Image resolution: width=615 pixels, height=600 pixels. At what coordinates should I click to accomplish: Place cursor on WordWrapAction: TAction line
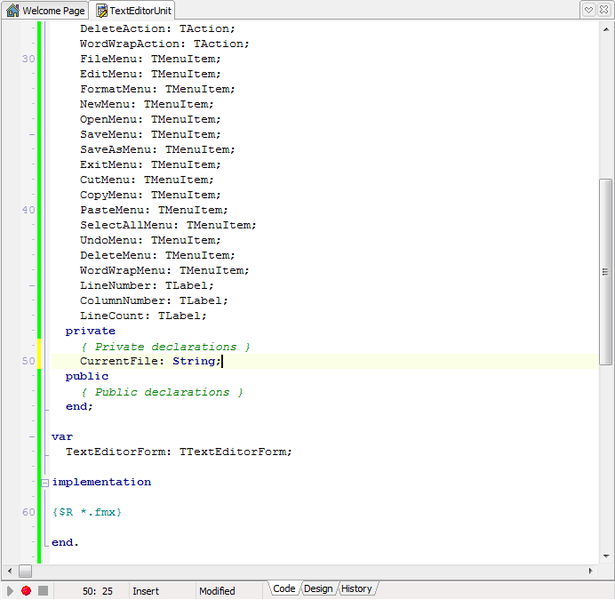click(164, 44)
